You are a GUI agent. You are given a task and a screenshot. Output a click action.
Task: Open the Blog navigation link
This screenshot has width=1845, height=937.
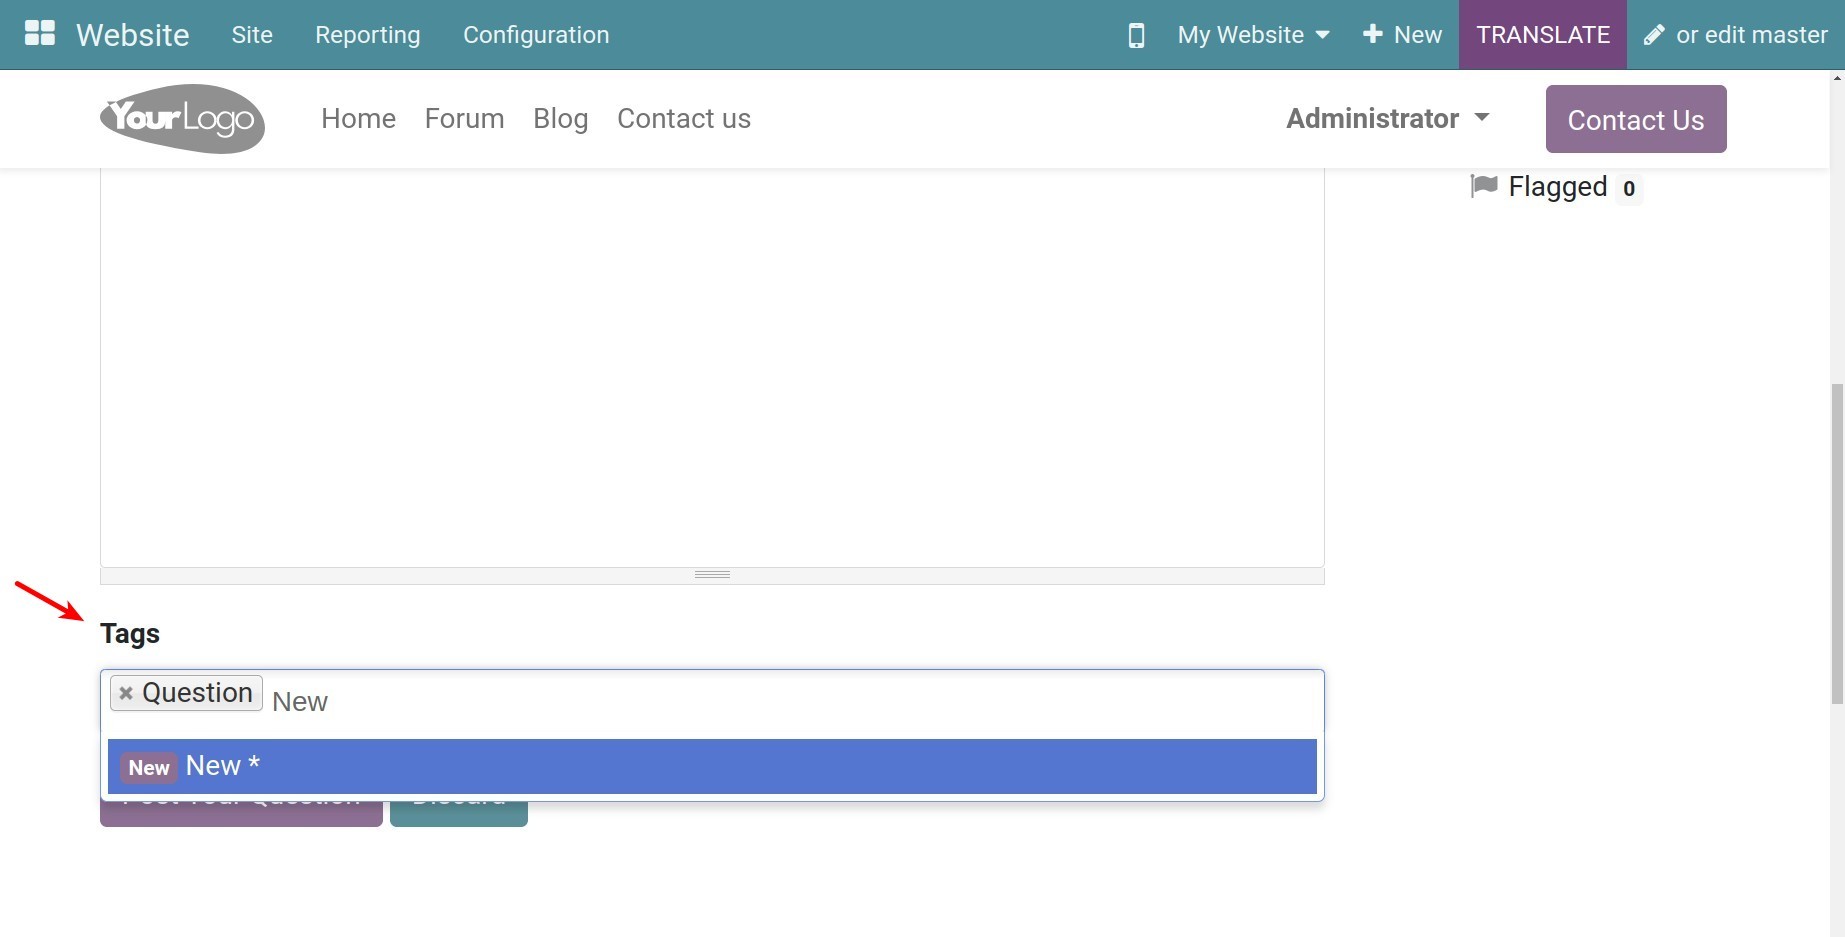click(560, 119)
